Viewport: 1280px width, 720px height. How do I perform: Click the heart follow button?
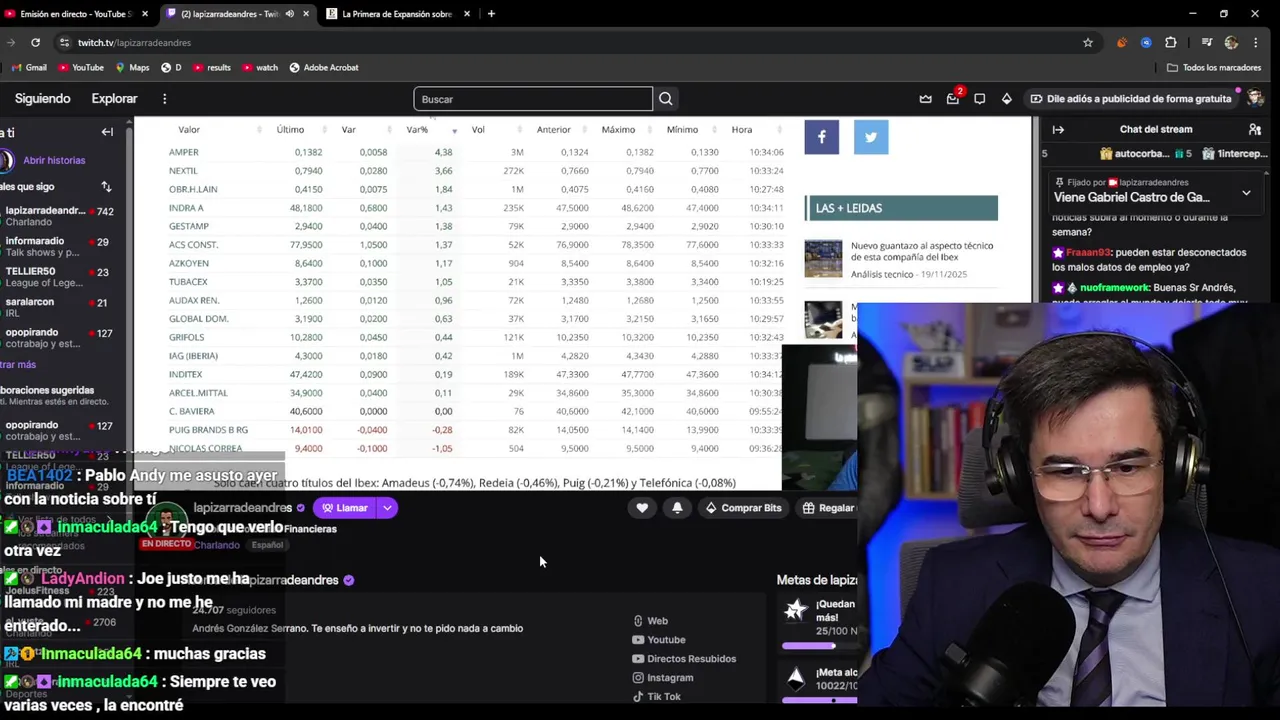[642, 508]
